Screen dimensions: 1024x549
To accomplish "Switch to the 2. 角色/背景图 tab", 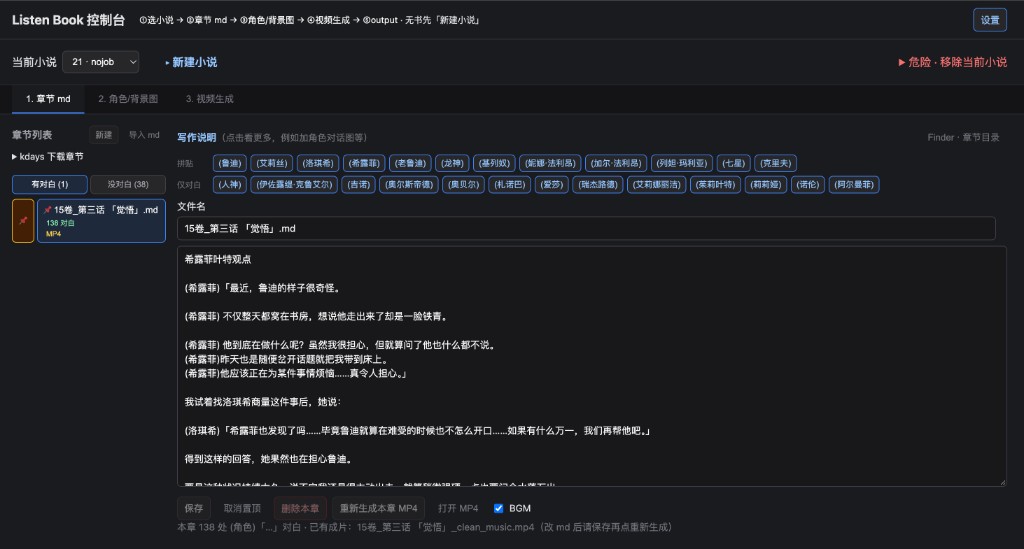I will 128,99.
